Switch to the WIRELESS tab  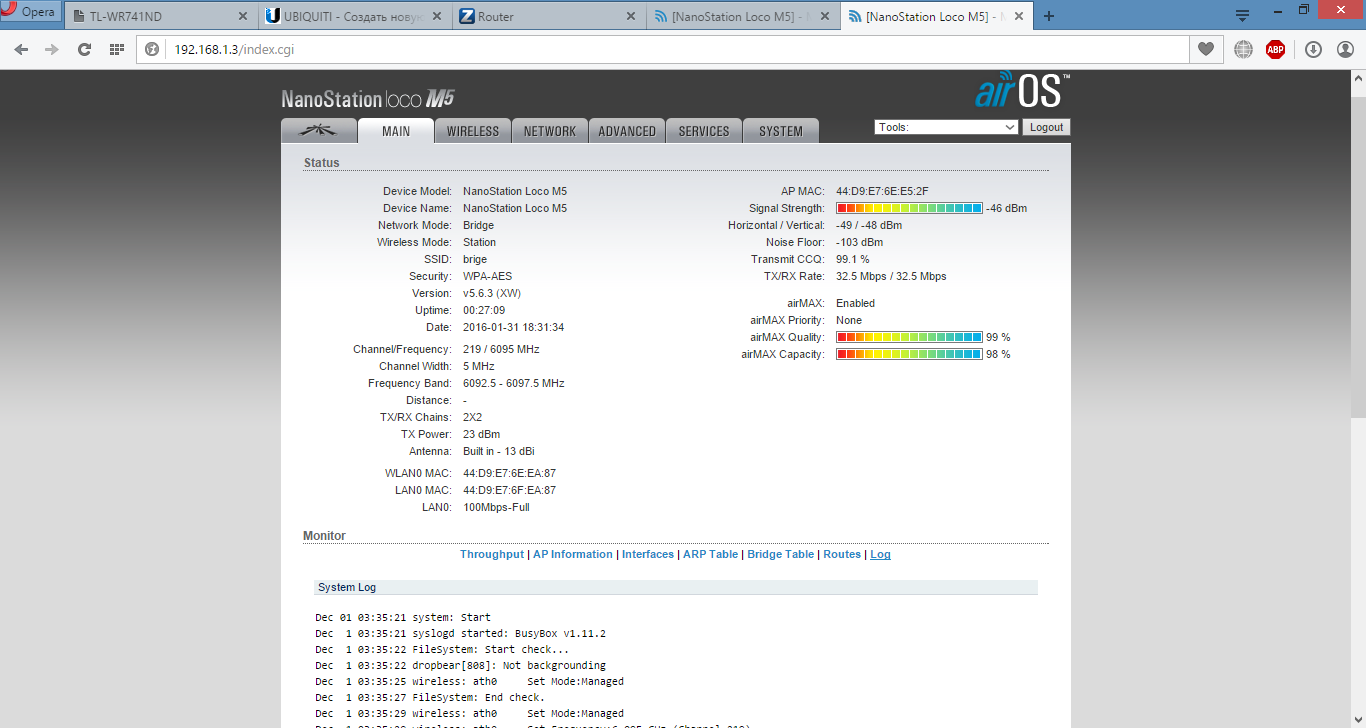[x=472, y=131]
